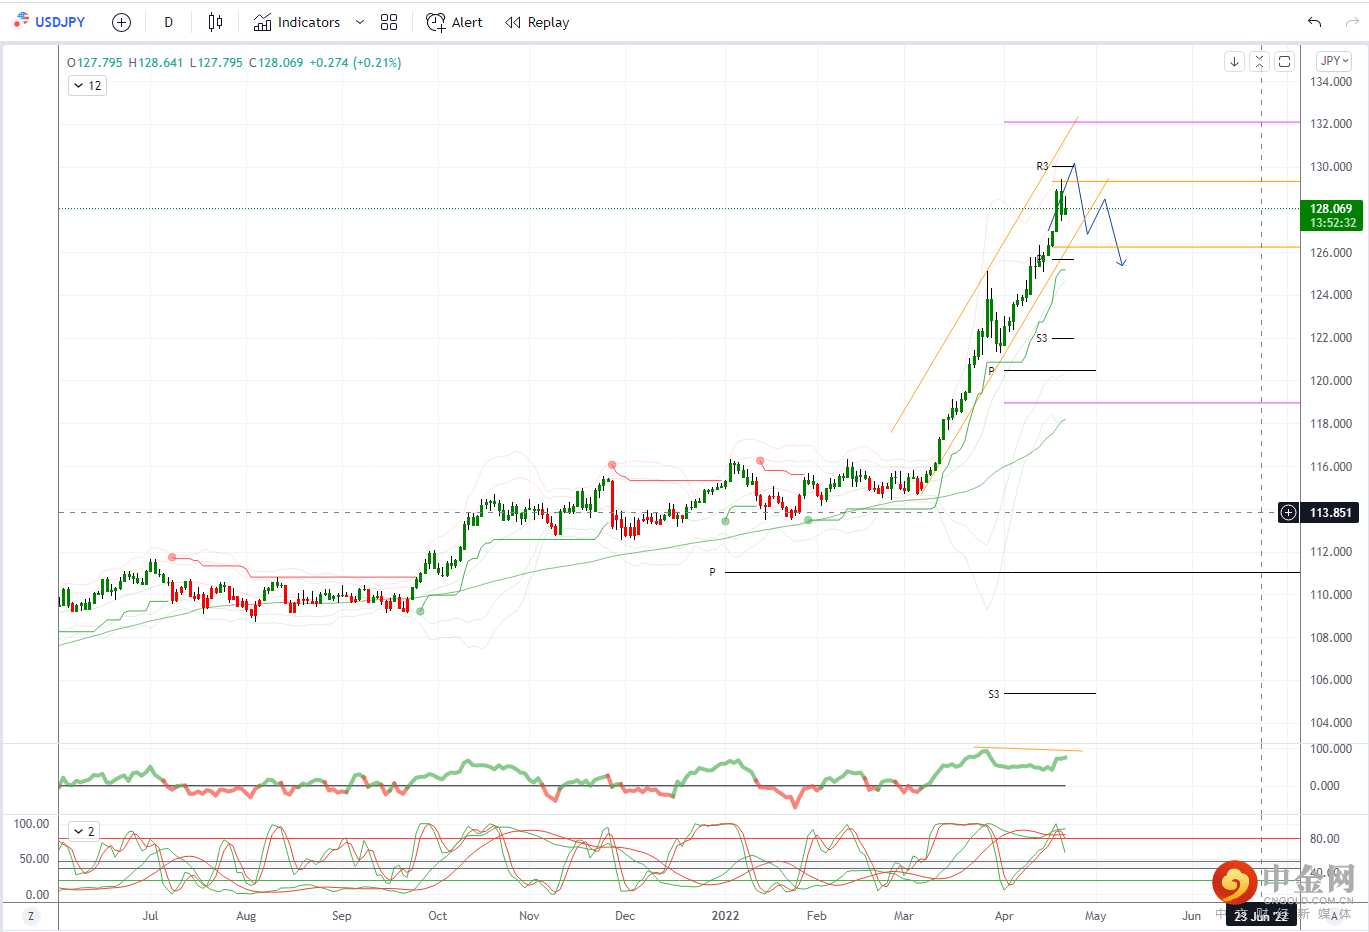This screenshot has width=1369, height=932.
Task: Create a new Alert
Action: [x=455, y=22]
